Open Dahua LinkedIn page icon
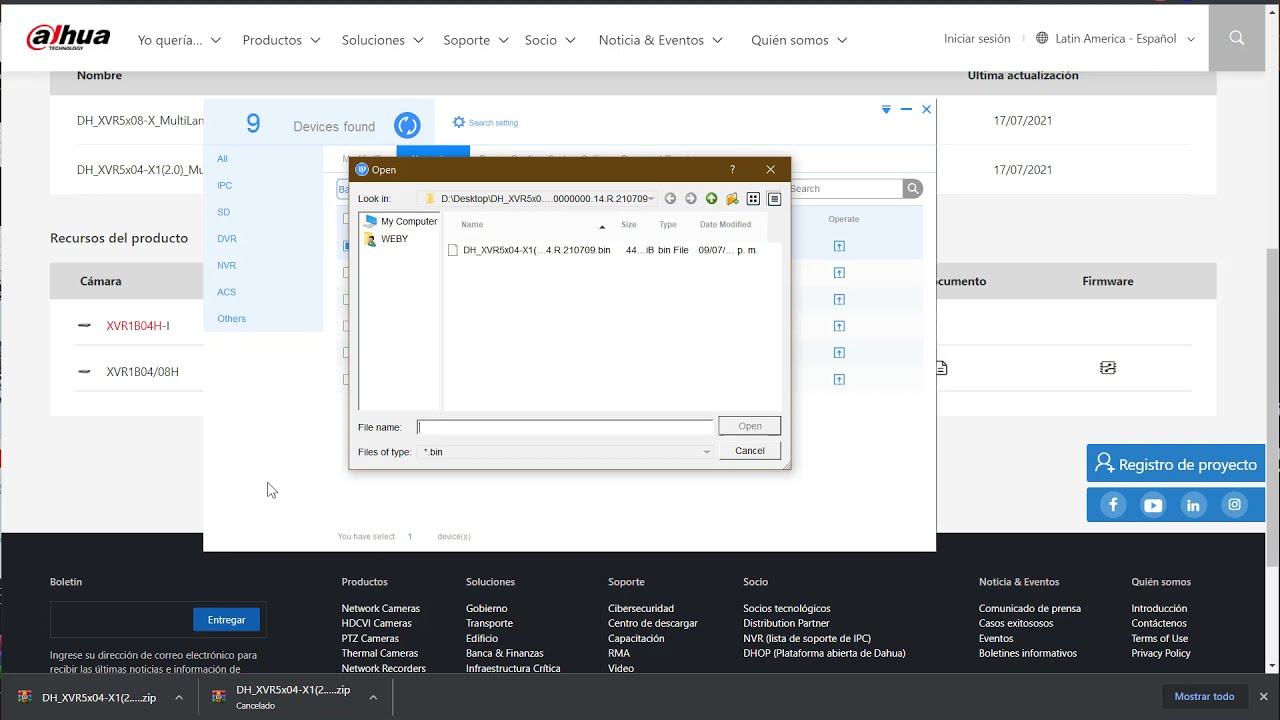 click(1193, 505)
